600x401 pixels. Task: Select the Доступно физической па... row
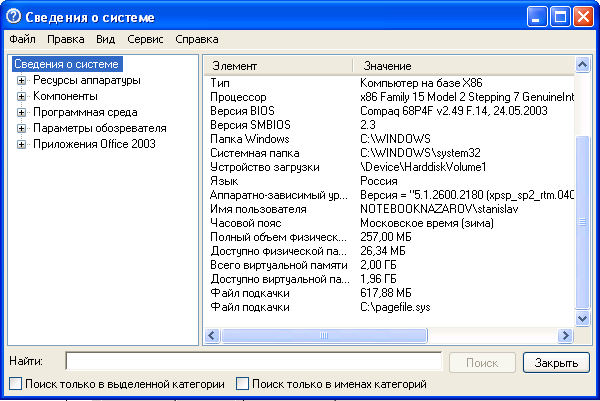(x=389, y=251)
